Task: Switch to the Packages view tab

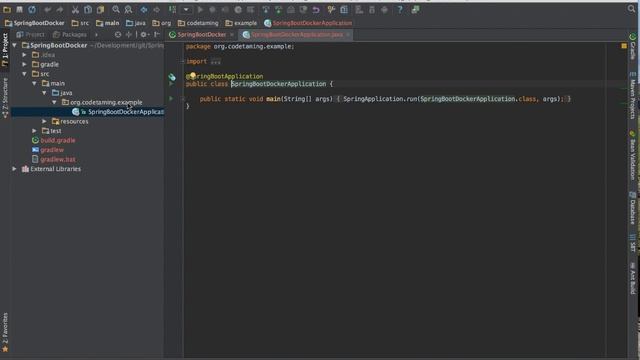Action: pos(69,35)
